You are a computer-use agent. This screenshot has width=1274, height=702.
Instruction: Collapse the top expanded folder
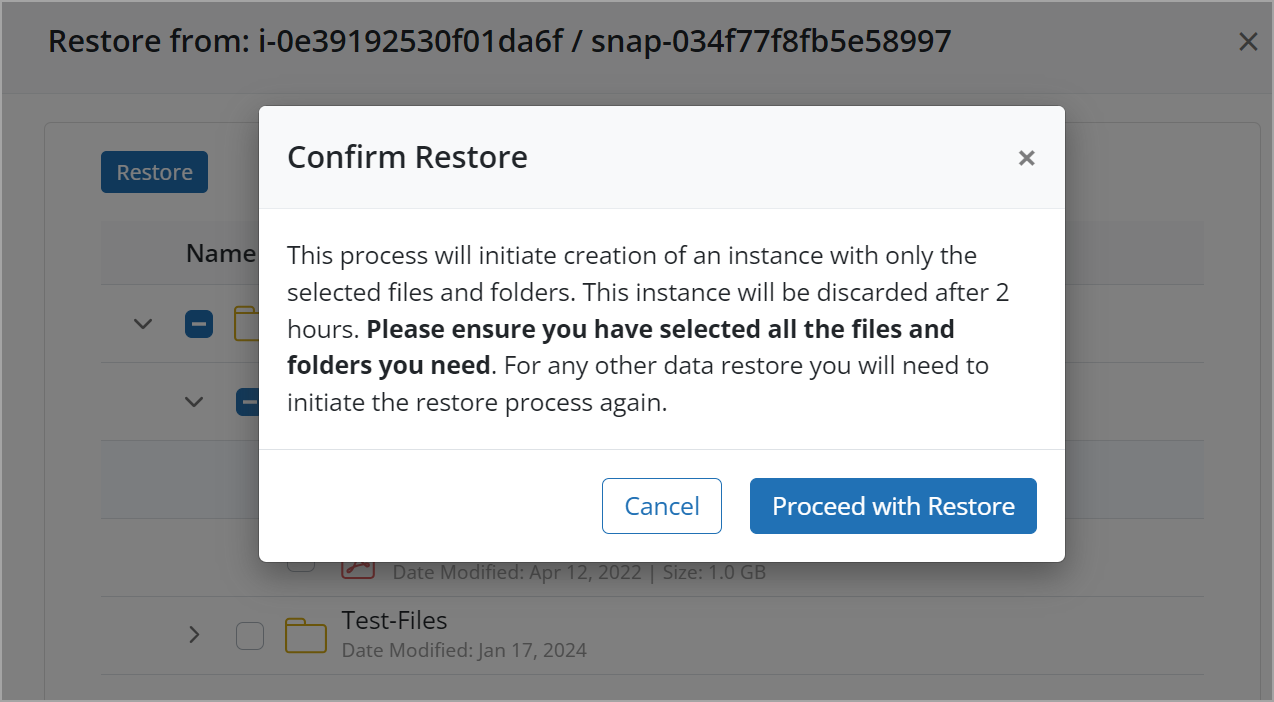[142, 323]
